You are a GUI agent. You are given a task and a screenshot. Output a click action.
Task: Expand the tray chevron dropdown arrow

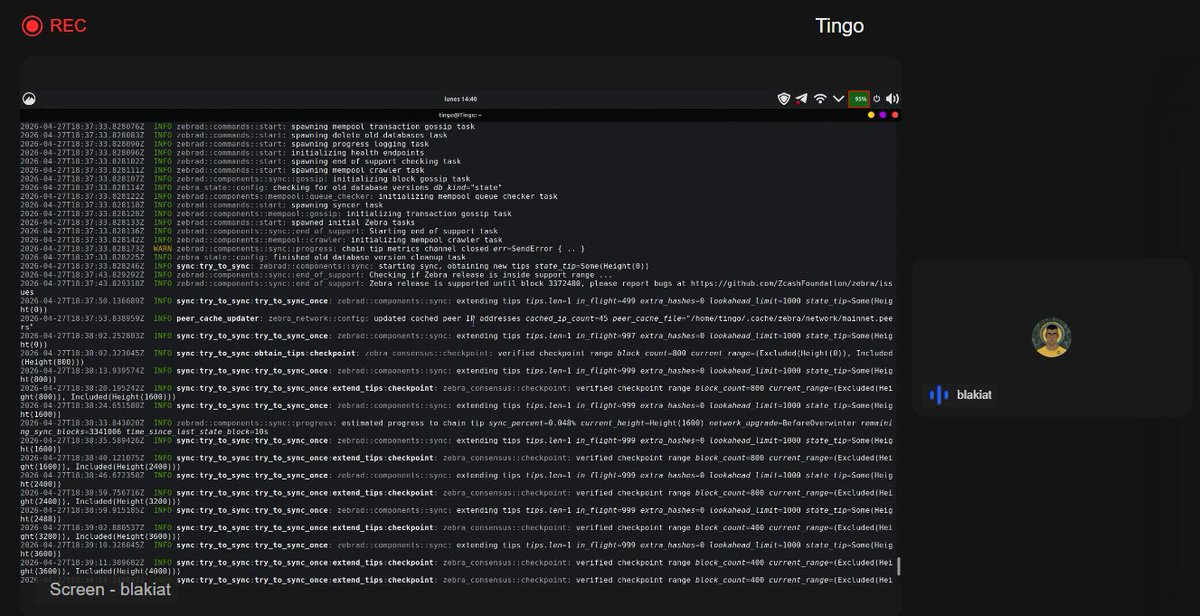coord(838,99)
